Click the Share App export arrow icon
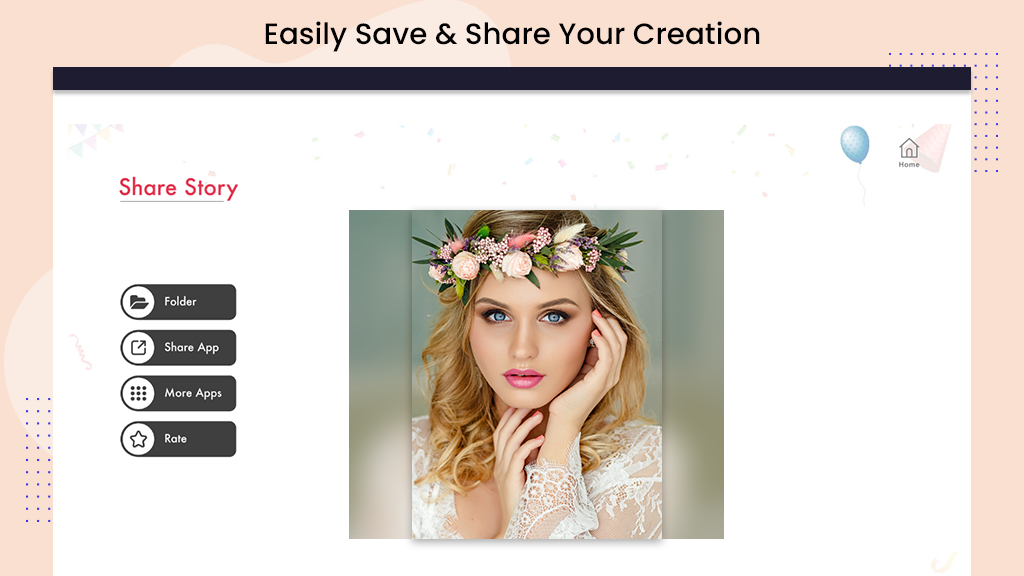This screenshot has width=1024, height=576. [x=138, y=347]
